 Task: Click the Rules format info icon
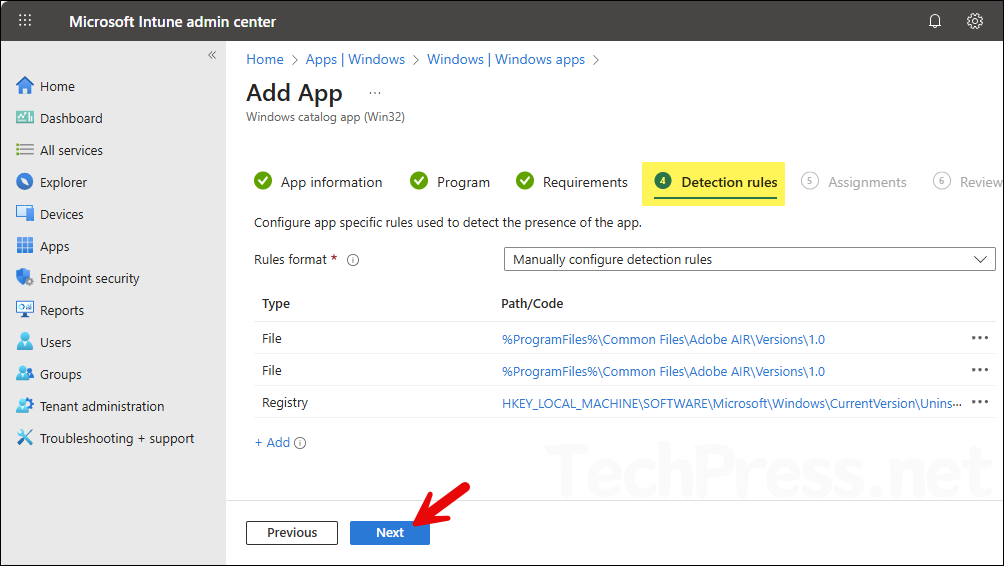353,260
